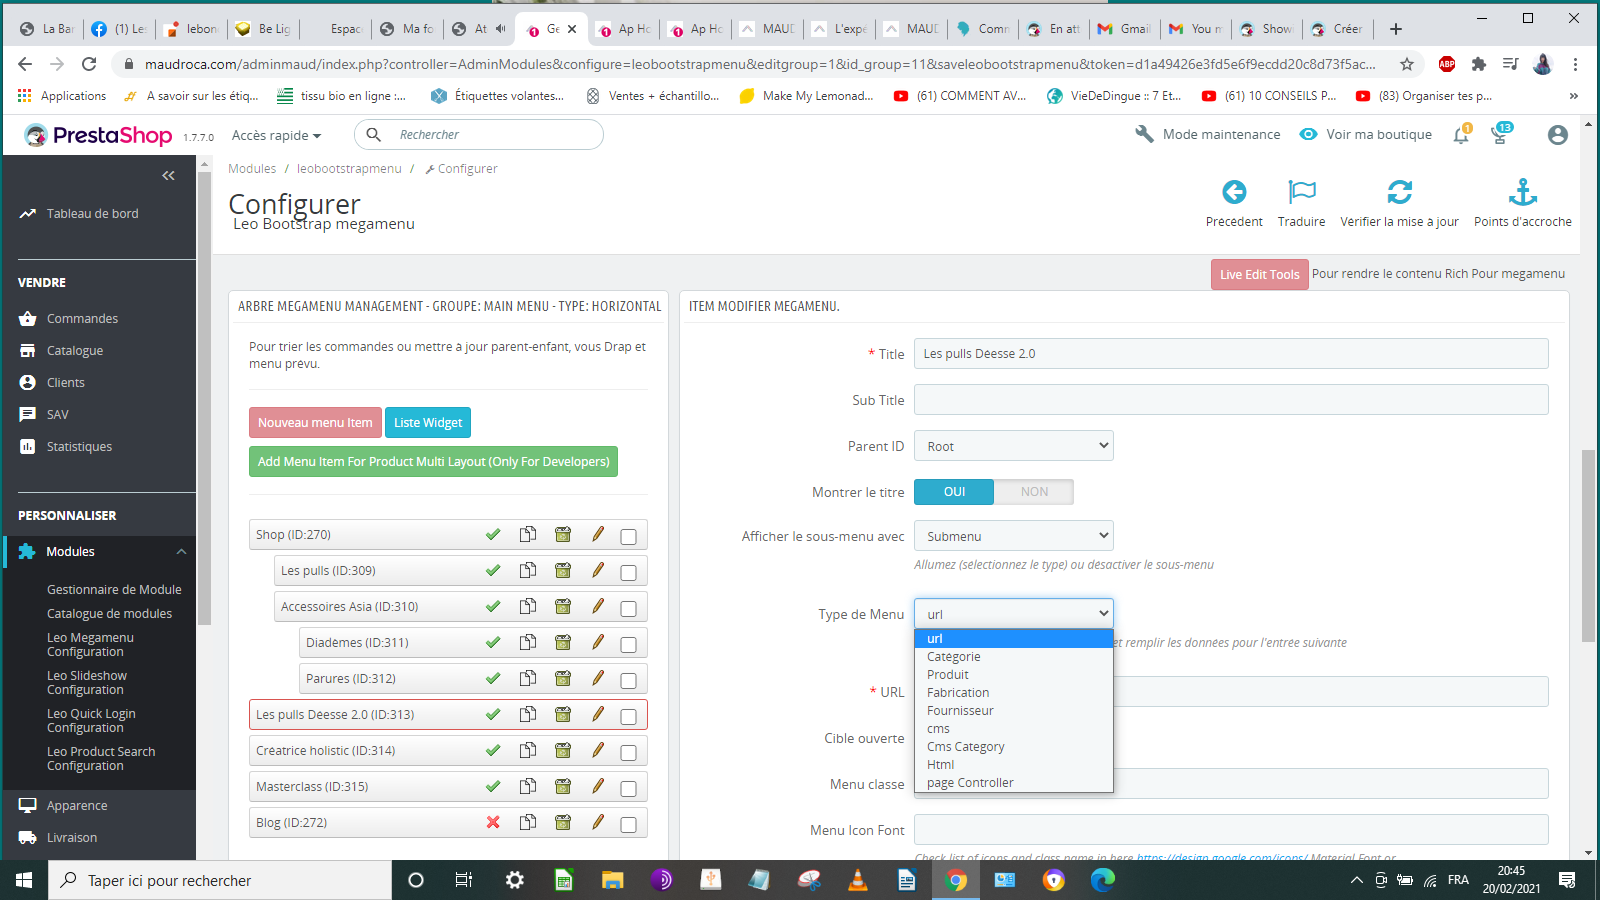
Task: Click the Precedent back arrow icon
Action: [x=1234, y=192]
